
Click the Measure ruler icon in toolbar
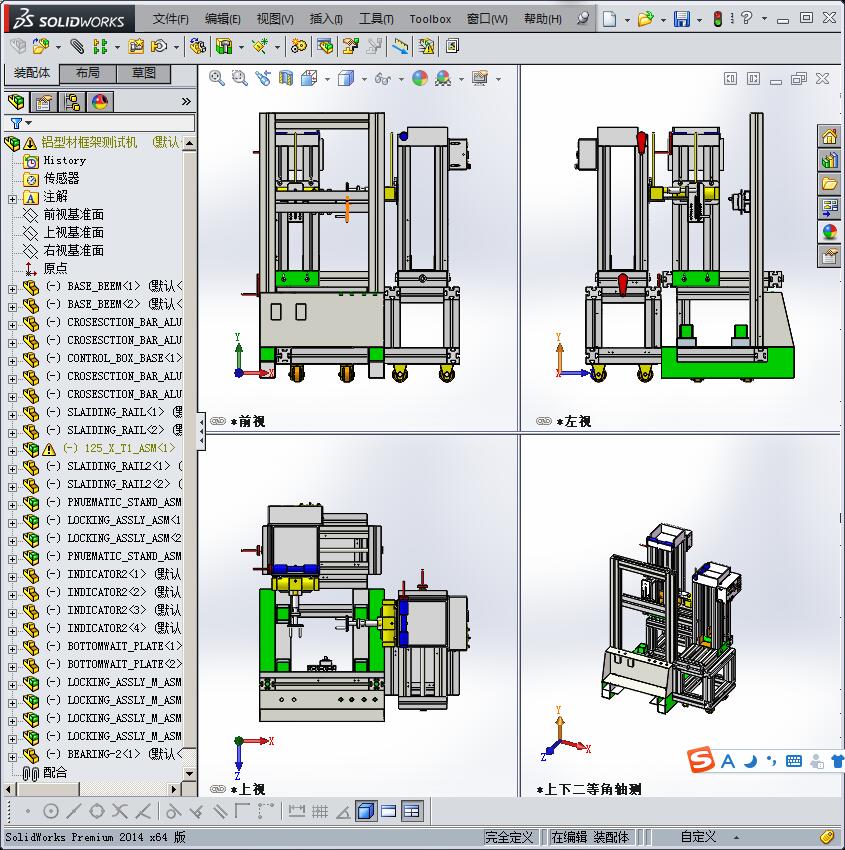[401, 47]
